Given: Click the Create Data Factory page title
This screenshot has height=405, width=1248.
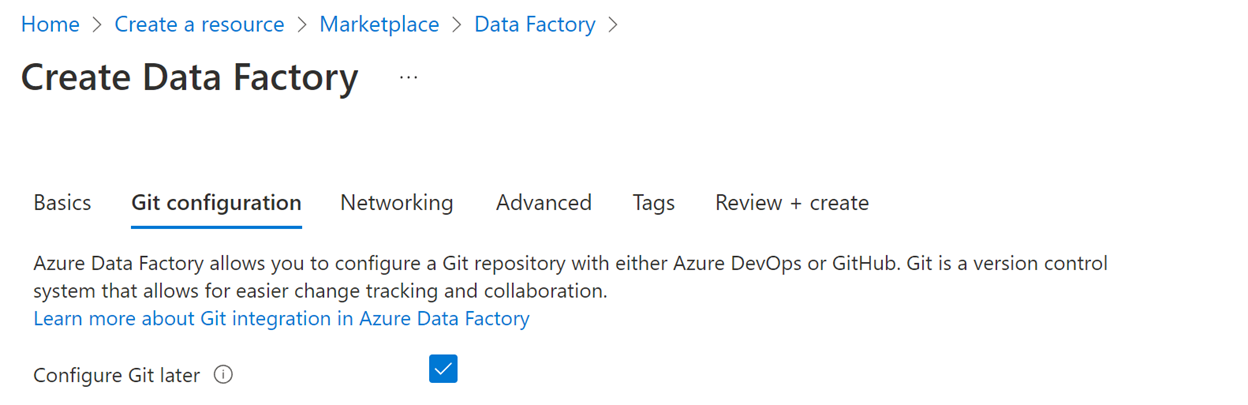Looking at the screenshot, I should (190, 77).
